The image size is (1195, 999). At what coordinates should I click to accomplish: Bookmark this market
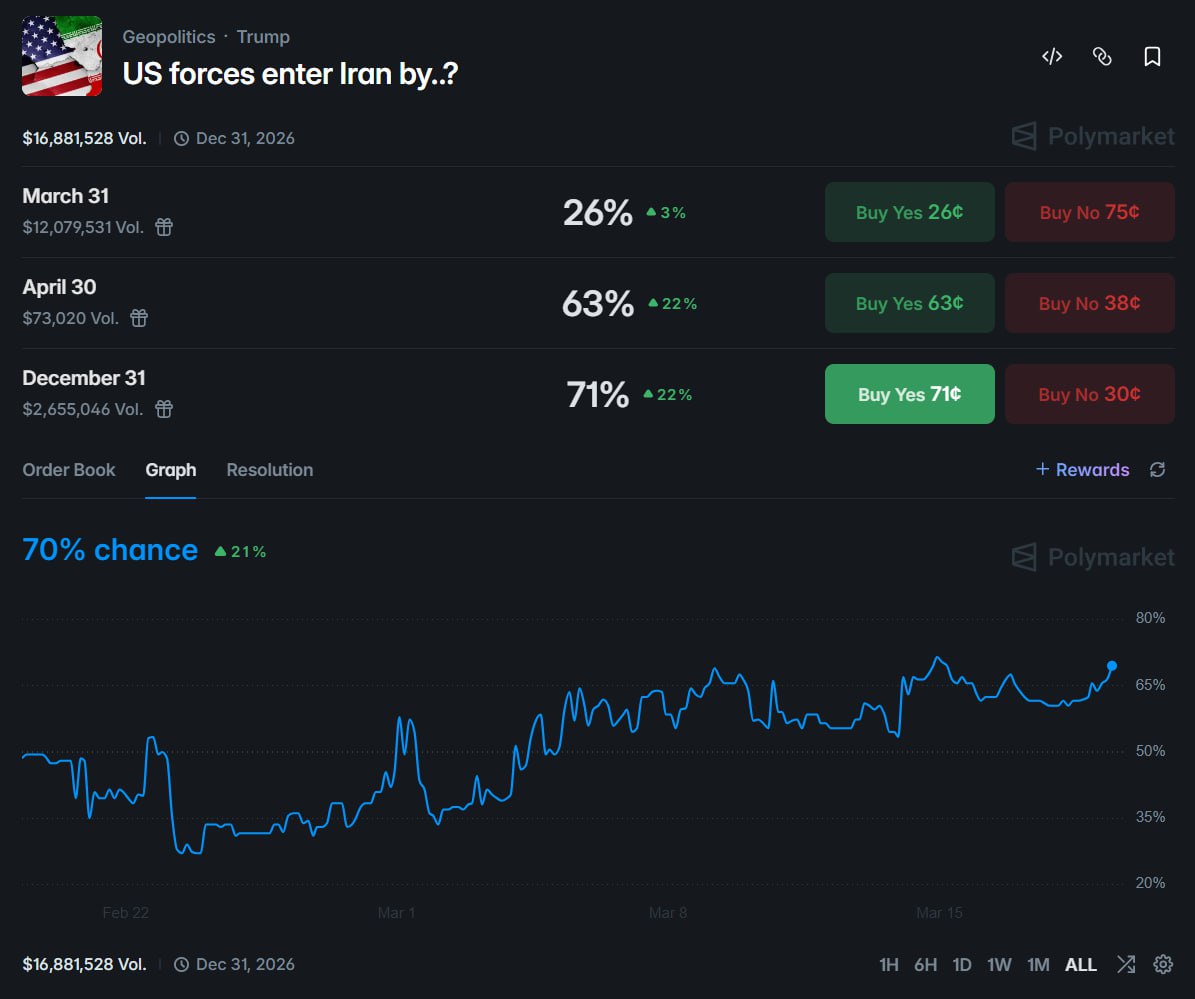[x=1152, y=57]
